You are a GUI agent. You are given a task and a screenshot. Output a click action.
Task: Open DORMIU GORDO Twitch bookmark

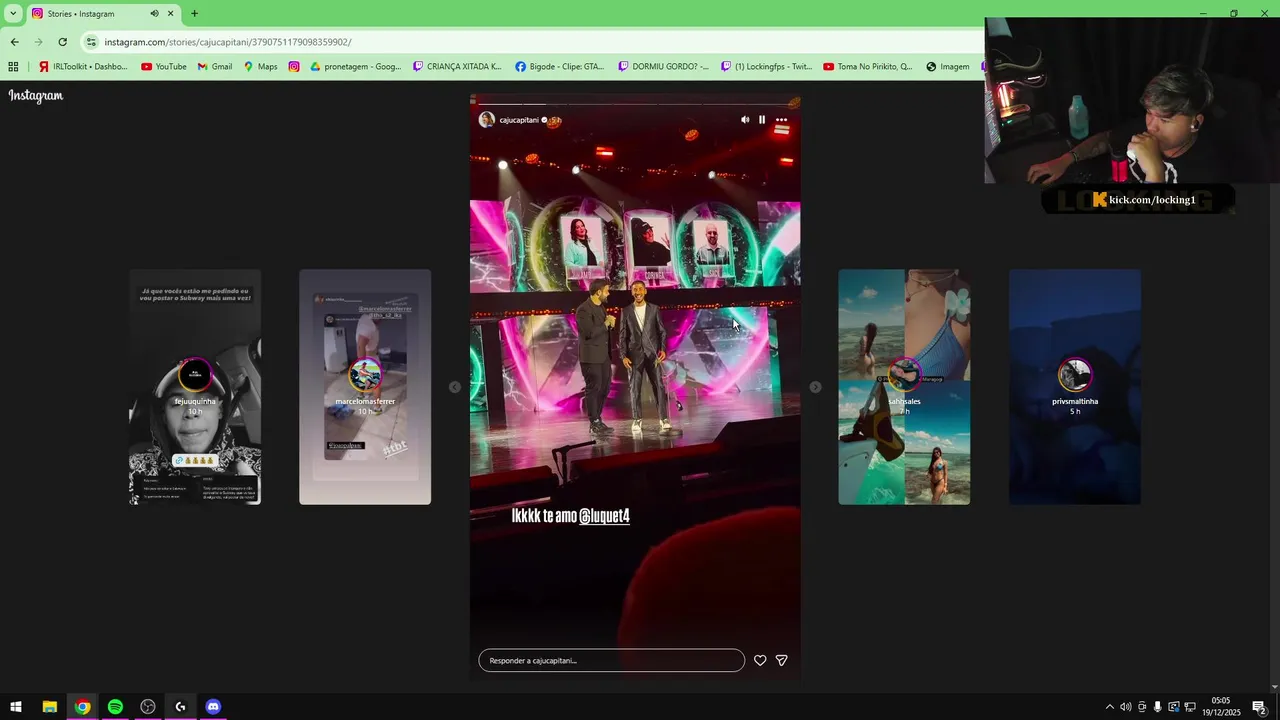[x=663, y=67]
